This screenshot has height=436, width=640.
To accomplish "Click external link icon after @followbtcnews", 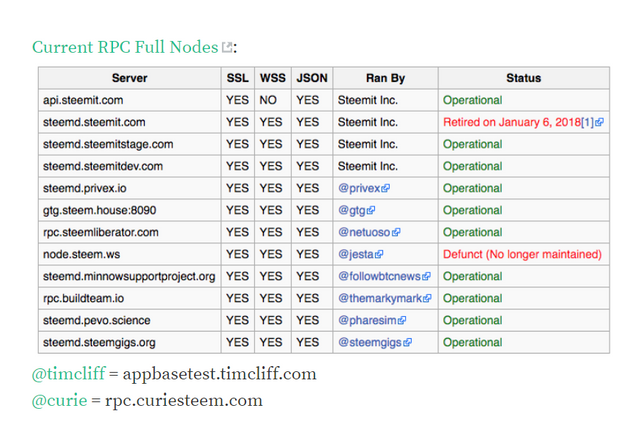I will click(x=426, y=276).
